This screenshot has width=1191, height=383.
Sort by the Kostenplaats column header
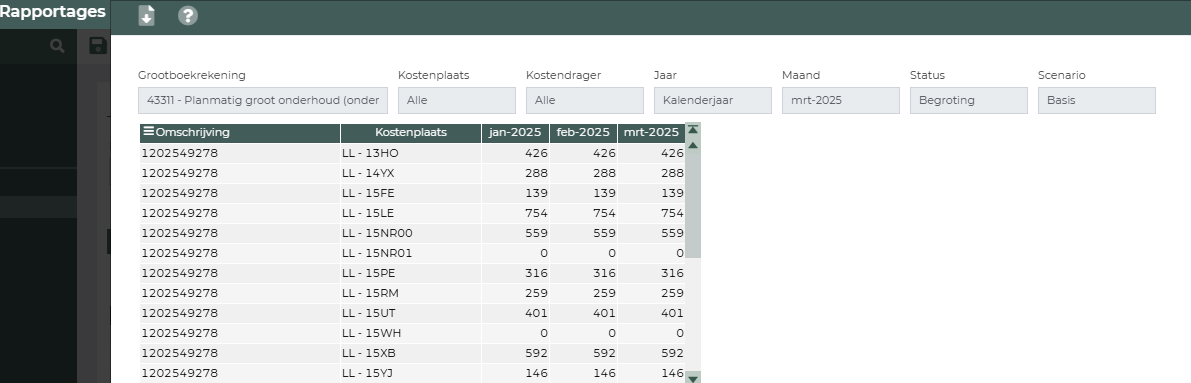tap(411, 132)
